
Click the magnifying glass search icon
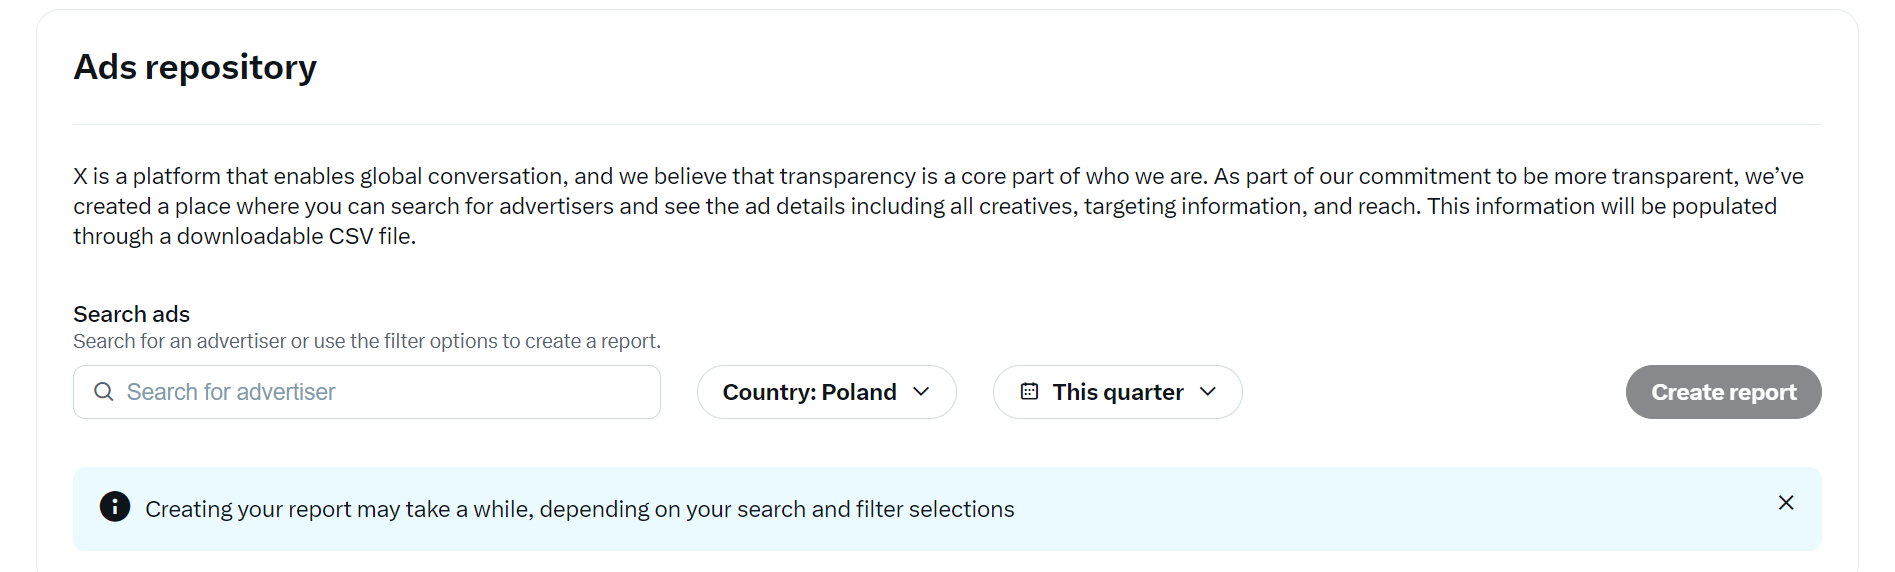pyautogui.click(x=104, y=392)
